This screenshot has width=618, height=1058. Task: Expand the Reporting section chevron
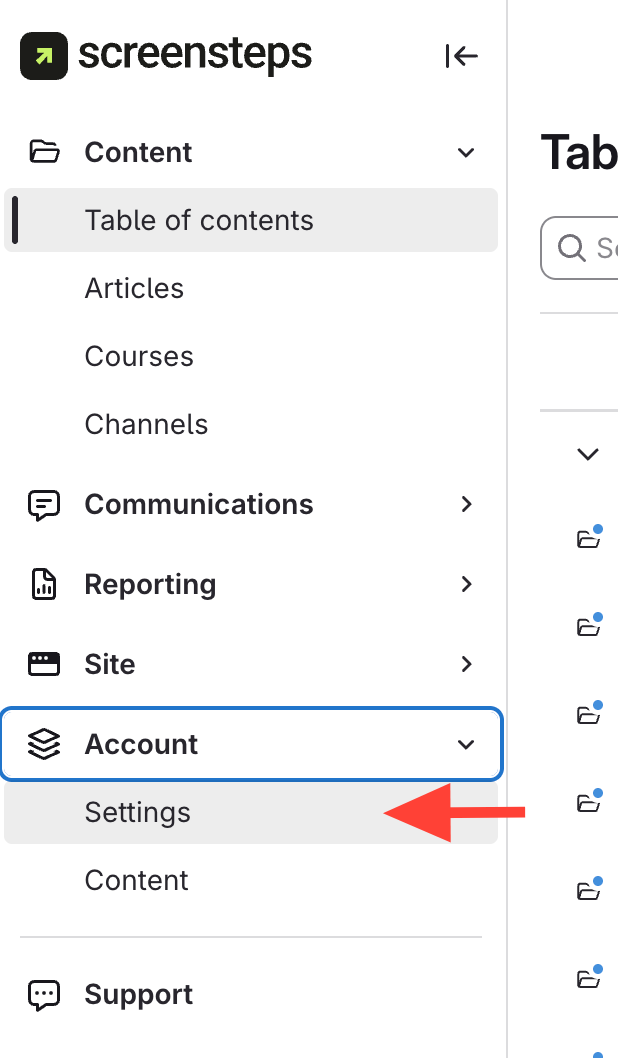(x=466, y=585)
